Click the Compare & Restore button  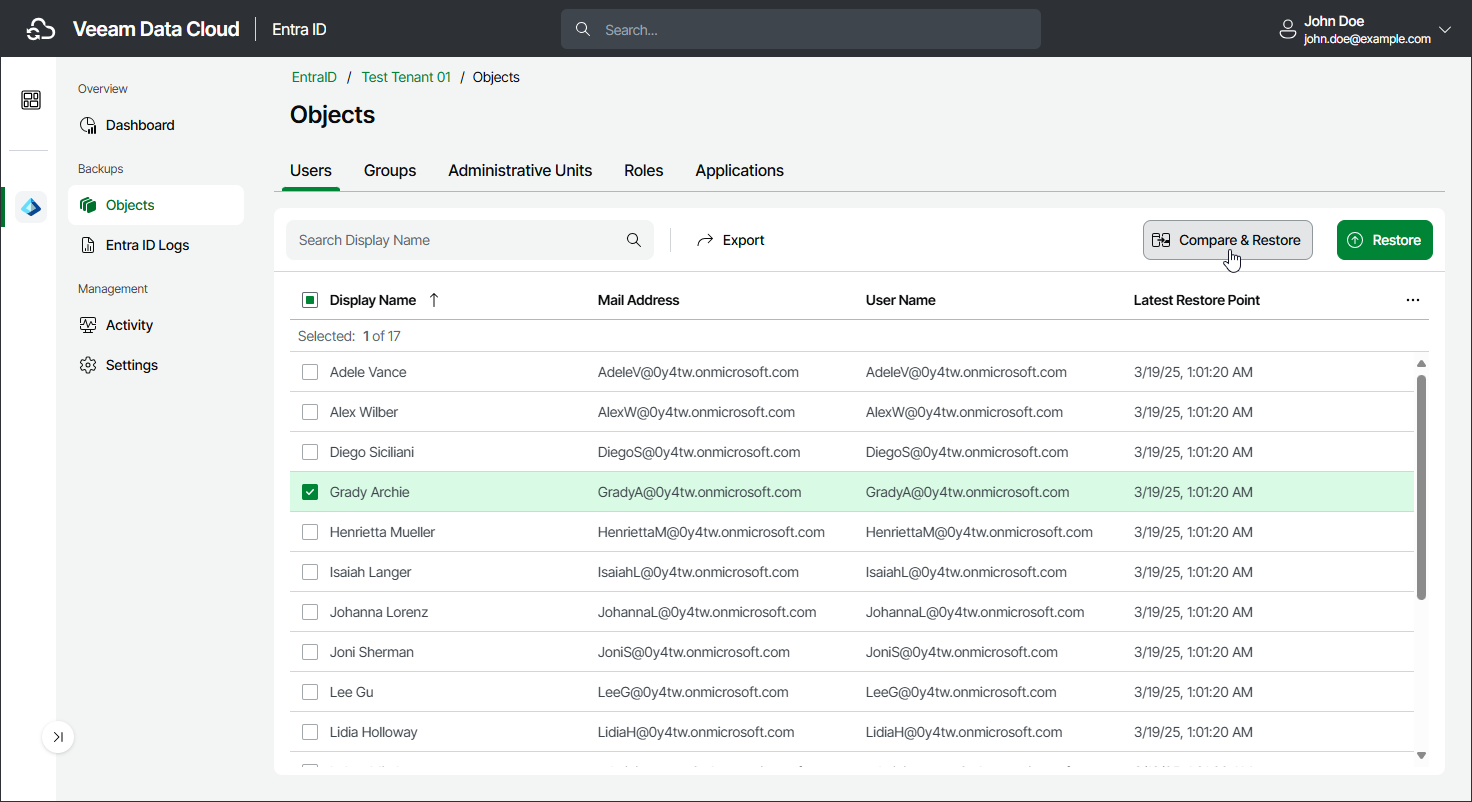[x=1228, y=240]
